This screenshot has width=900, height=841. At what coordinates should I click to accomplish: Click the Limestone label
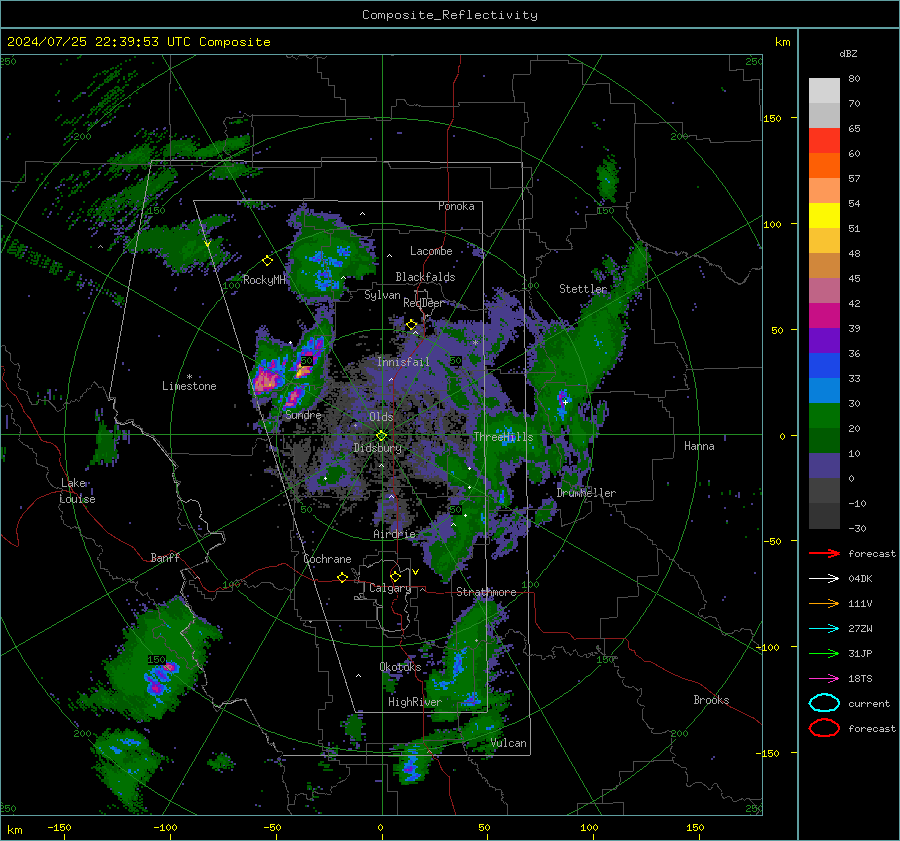[189, 386]
